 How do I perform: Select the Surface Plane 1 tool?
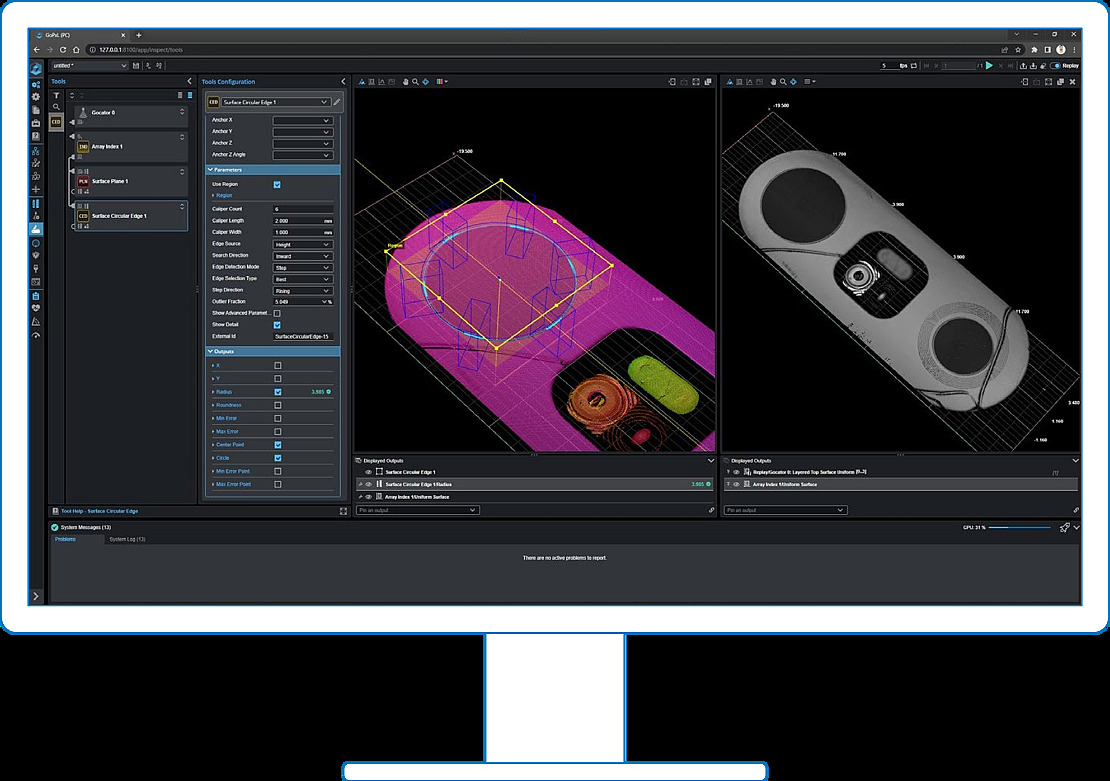coord(131,181)
